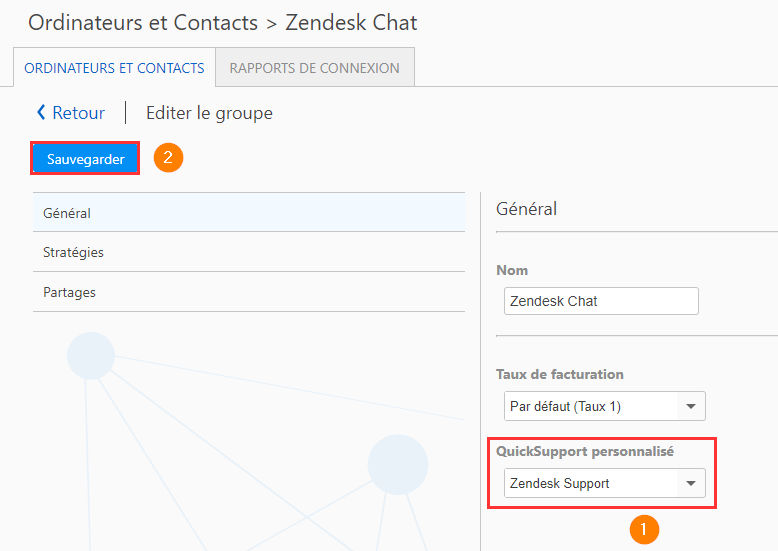Click the back chevron next to Retour
778x551 pixels.
pyautogui.click(x=41, y=113)
